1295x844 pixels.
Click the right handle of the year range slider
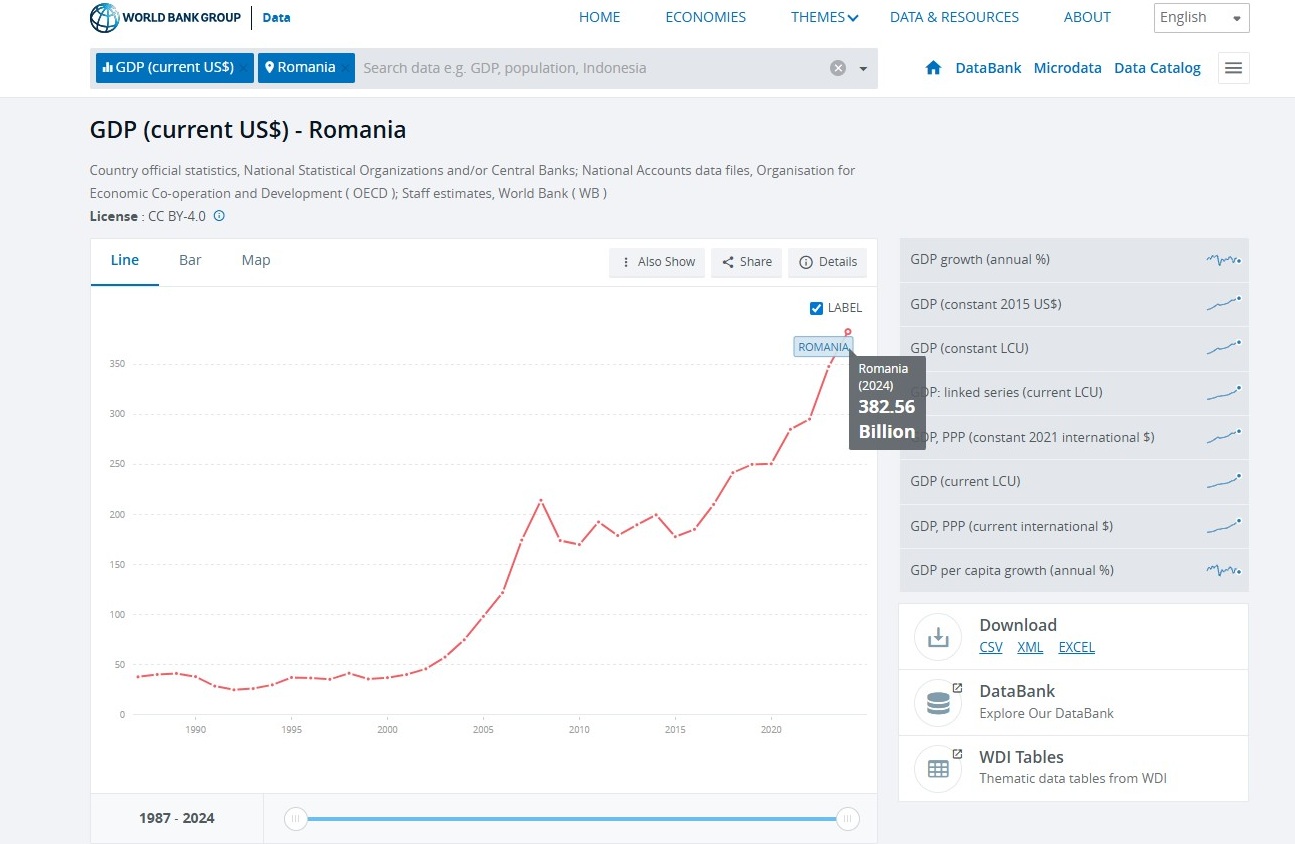tap(847, 819)
